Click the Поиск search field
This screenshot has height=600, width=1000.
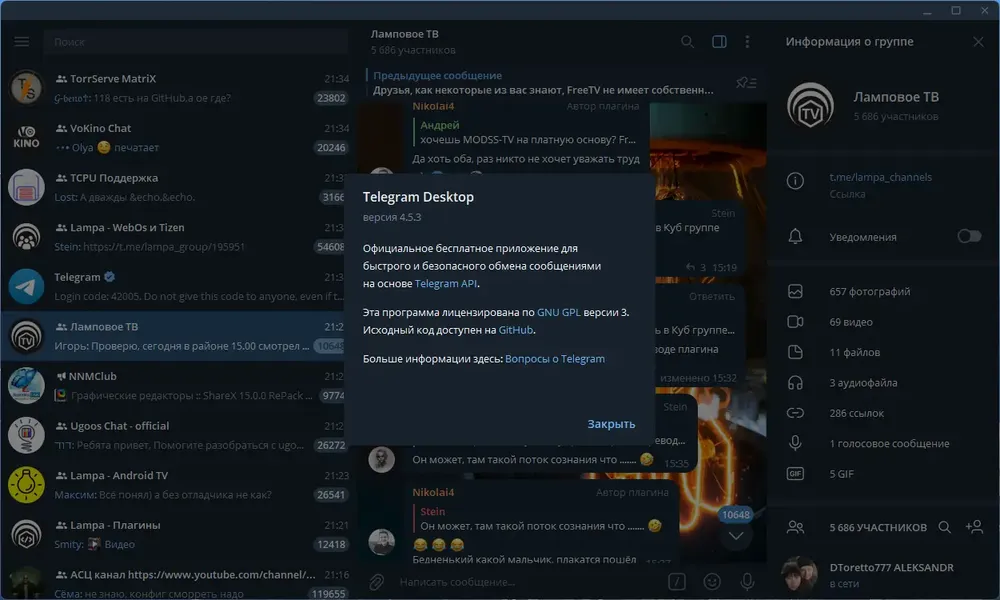(x=195, y=41)
